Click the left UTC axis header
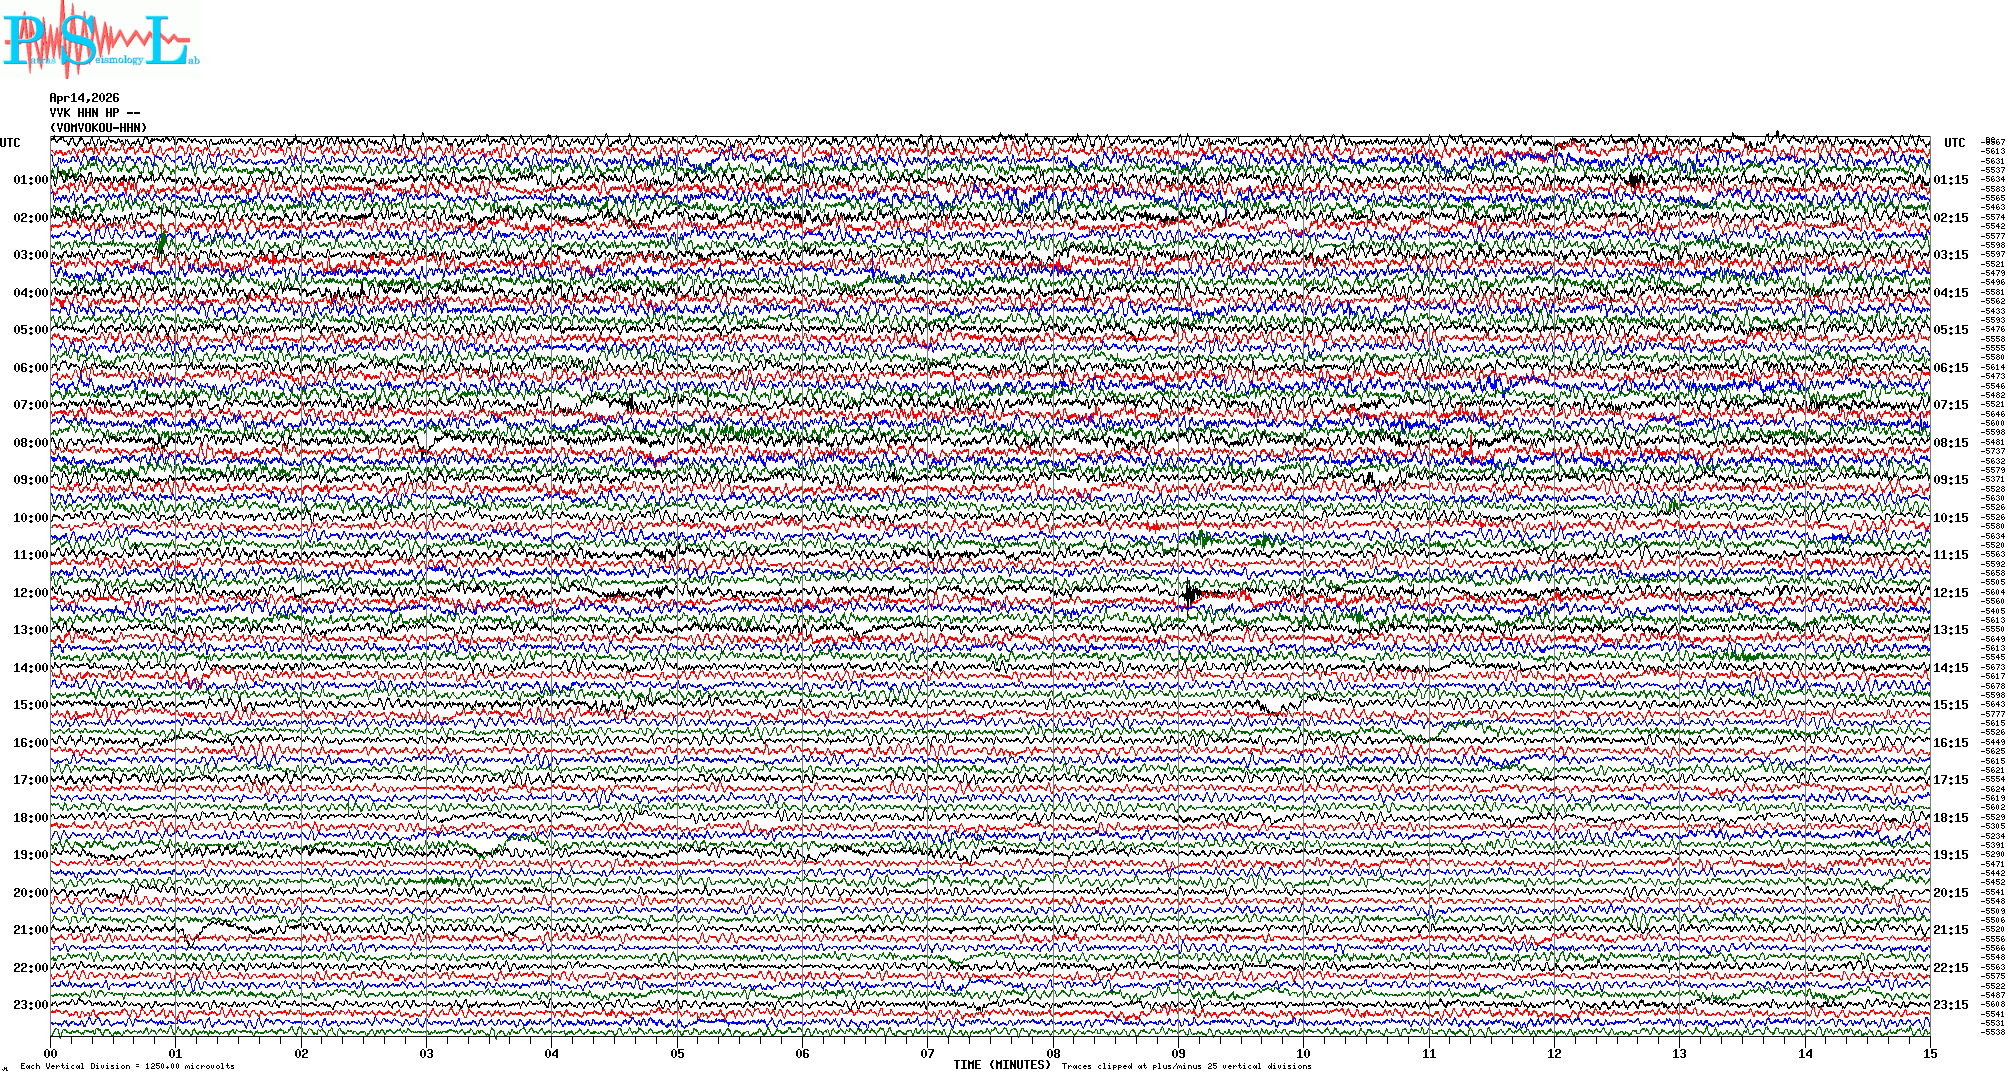The image size is (2010, 1080). (10, 143)
